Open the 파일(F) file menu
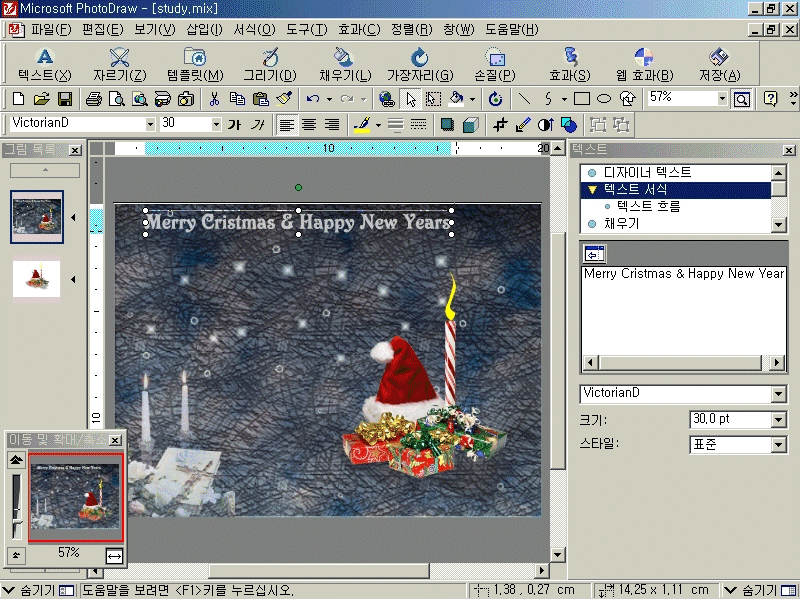800x600 pixels. (51, 30)
